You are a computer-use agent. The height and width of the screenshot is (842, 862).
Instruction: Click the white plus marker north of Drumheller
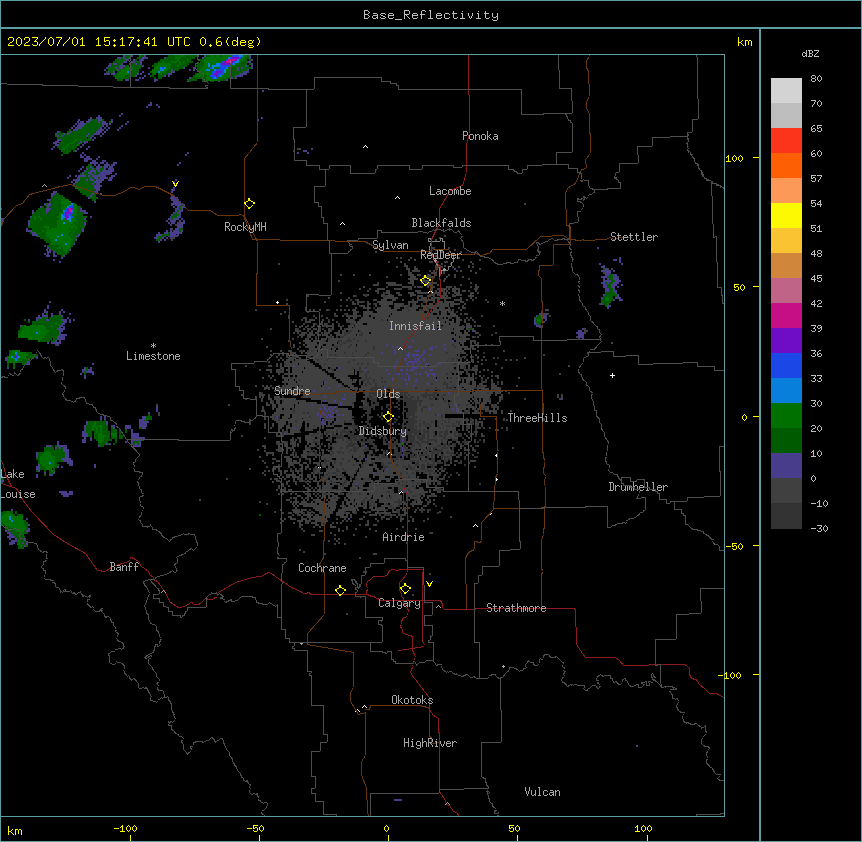(612, 375)
